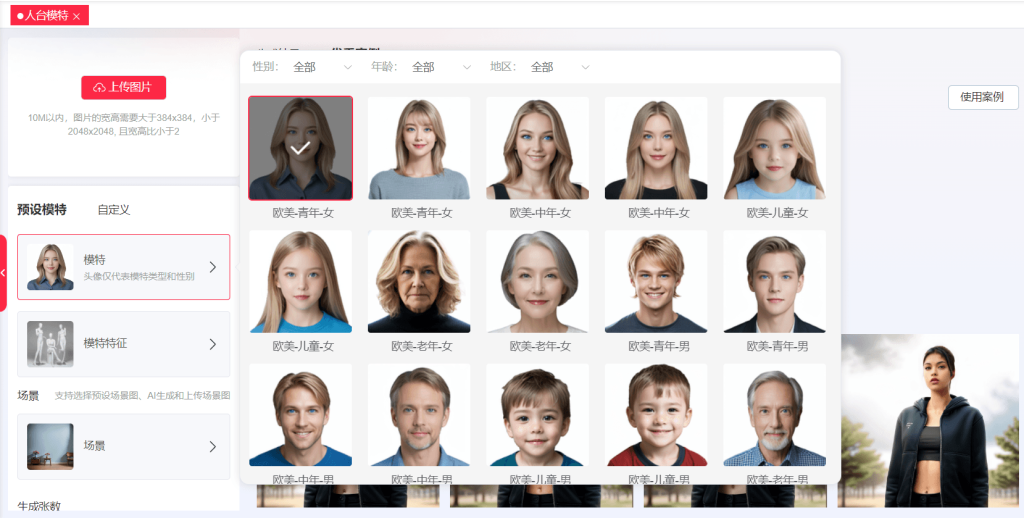
Task: Open the 地区 filter dropdown
Action: click(x=559, y=67)
